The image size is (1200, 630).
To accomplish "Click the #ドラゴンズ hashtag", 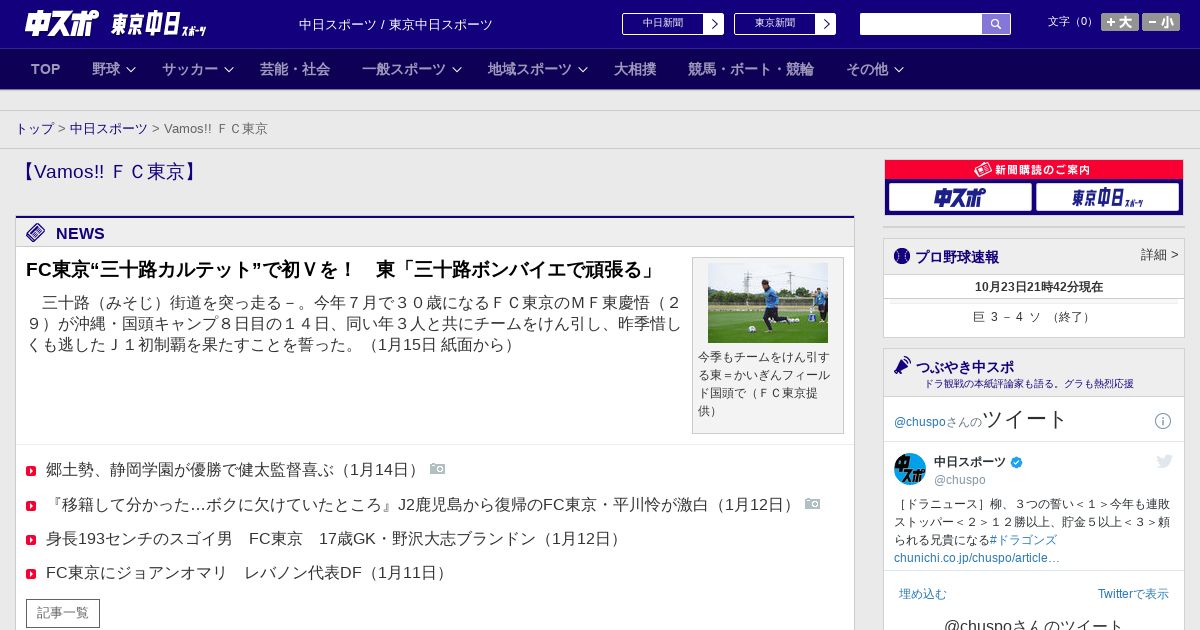I will tap(1023, 540).
